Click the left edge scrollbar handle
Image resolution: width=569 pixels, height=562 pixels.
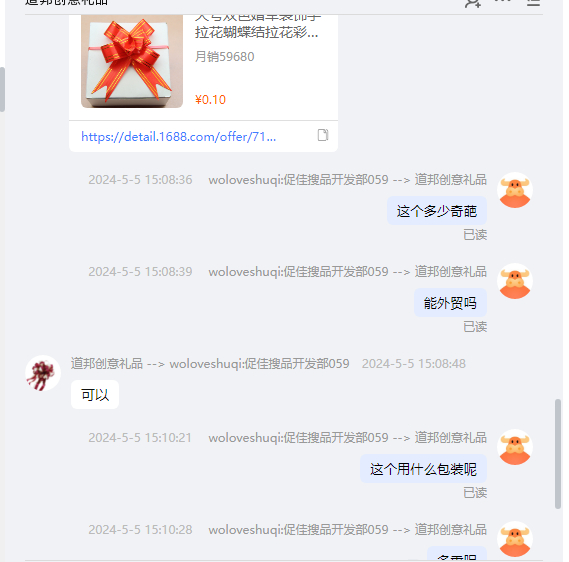tap(2, 89)
